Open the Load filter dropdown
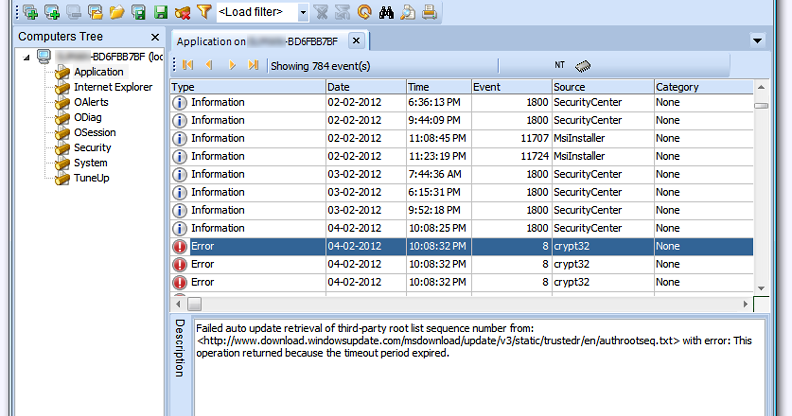This screenshot has width=792, height=416. click(x=303, y=12)
